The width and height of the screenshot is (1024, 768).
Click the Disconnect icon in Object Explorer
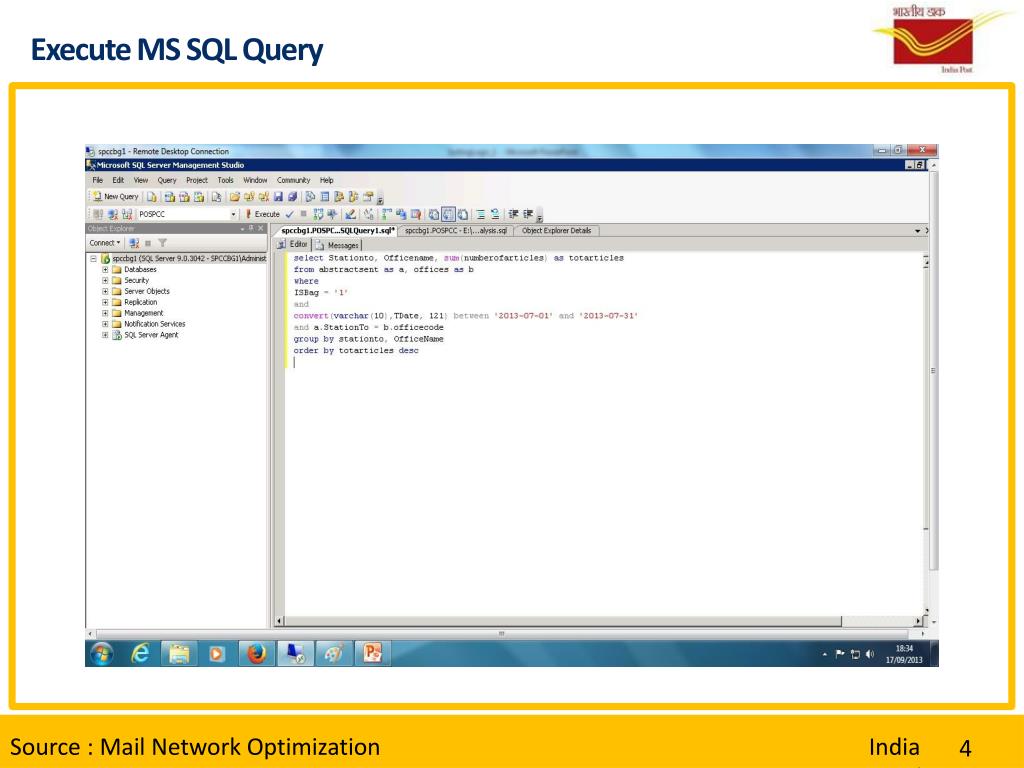point(135,243)
